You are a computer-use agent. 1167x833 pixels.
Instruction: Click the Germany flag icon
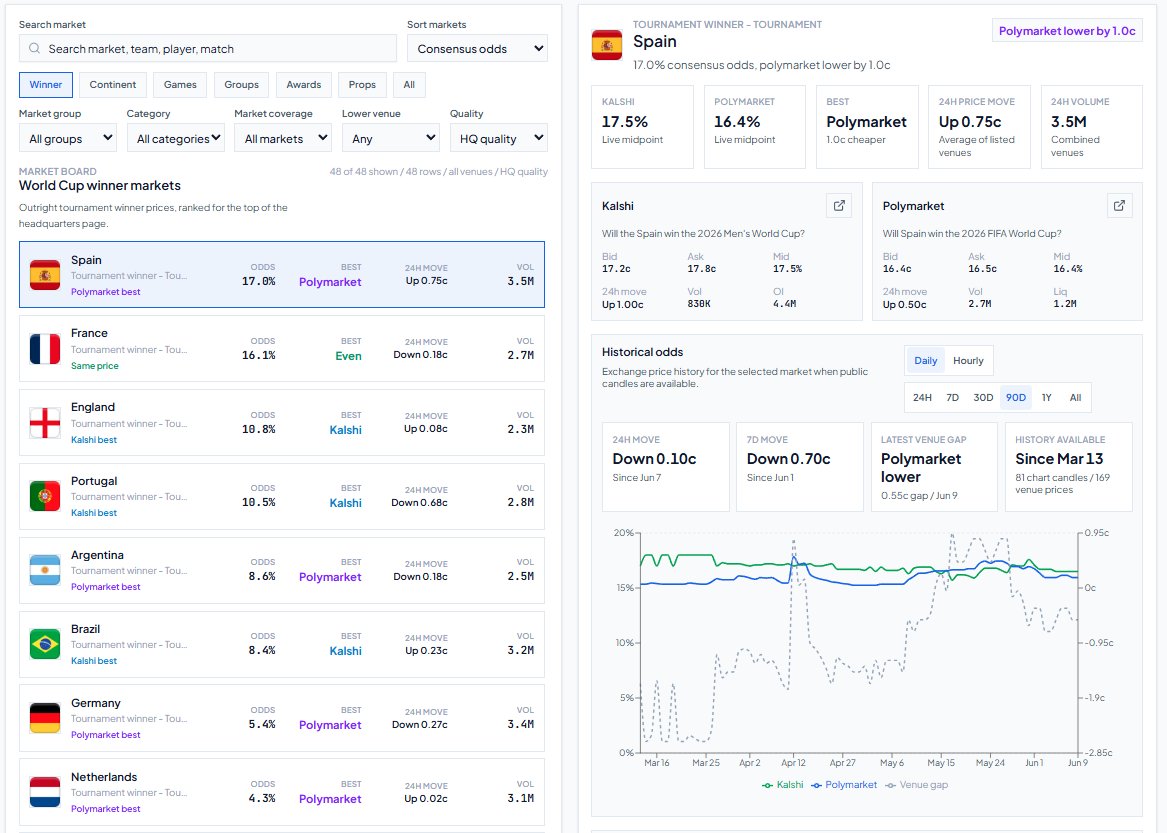point(45,718)
